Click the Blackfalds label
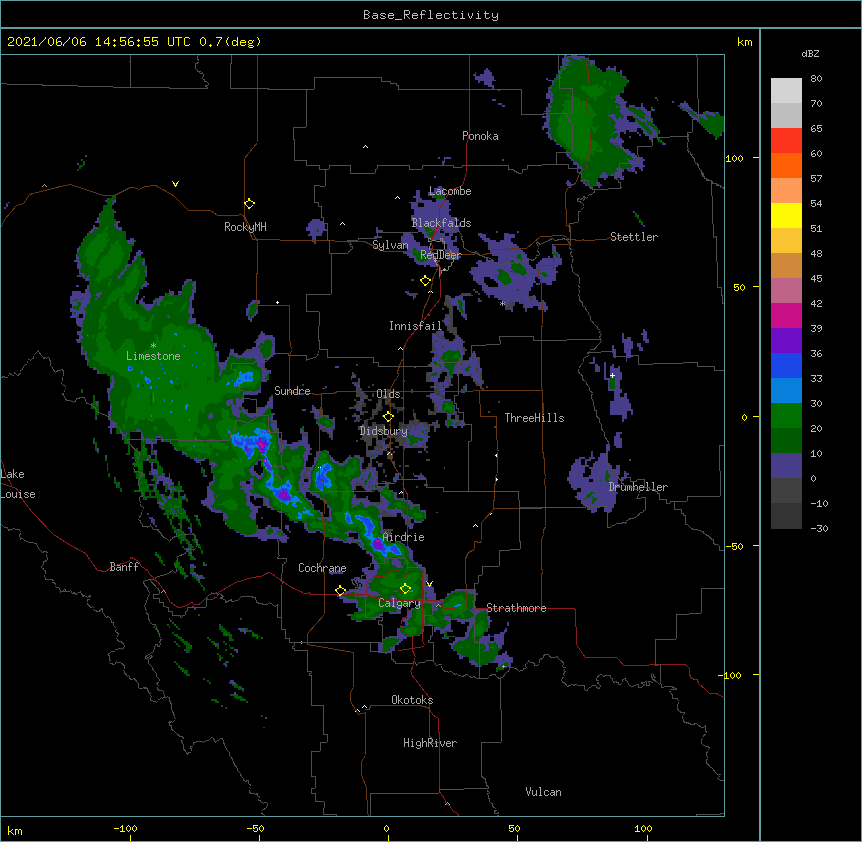The image size is (862, 842). pyautogui.click(x=441, y=223)
